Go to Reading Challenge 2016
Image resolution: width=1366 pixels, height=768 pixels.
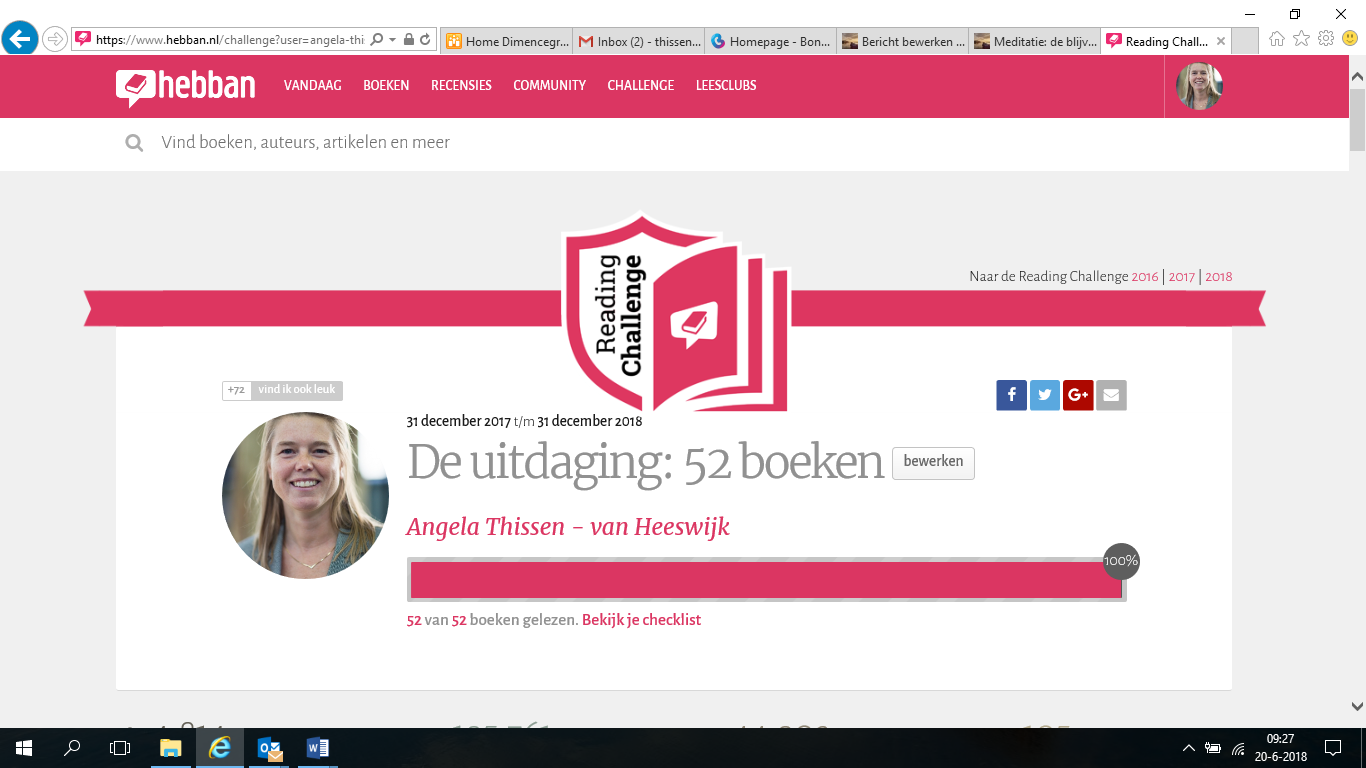(x=1144, y=277)
